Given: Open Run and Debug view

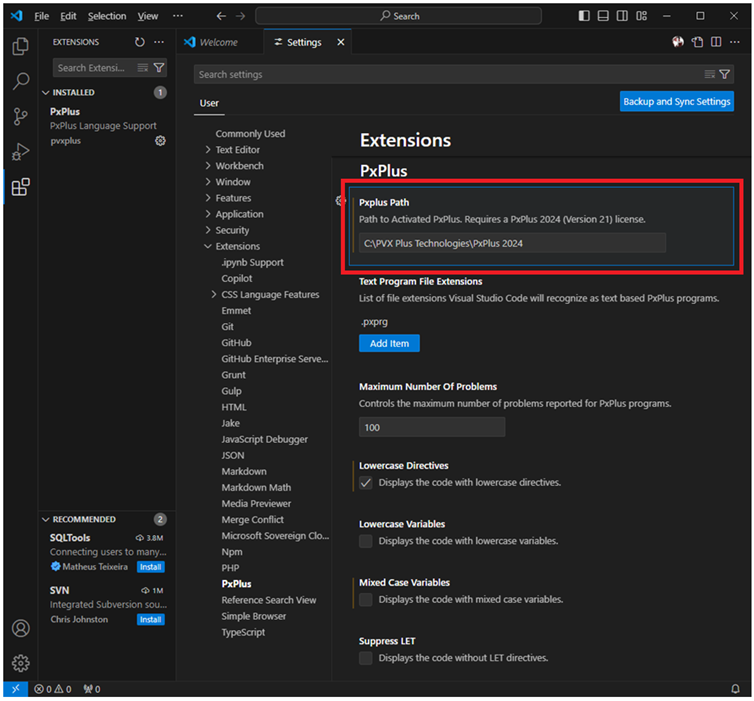Looking at the screenshot, I should click(x=20, y=152).
